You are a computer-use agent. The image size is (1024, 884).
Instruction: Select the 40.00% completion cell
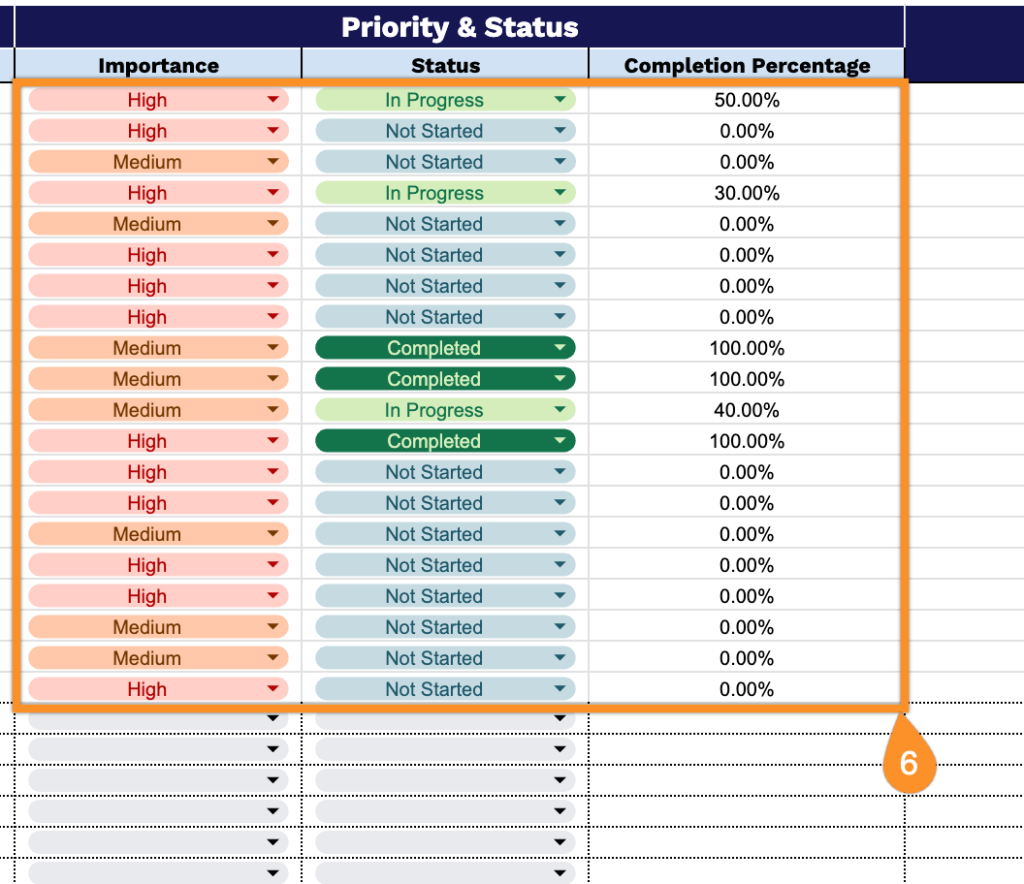pos(746,410)
